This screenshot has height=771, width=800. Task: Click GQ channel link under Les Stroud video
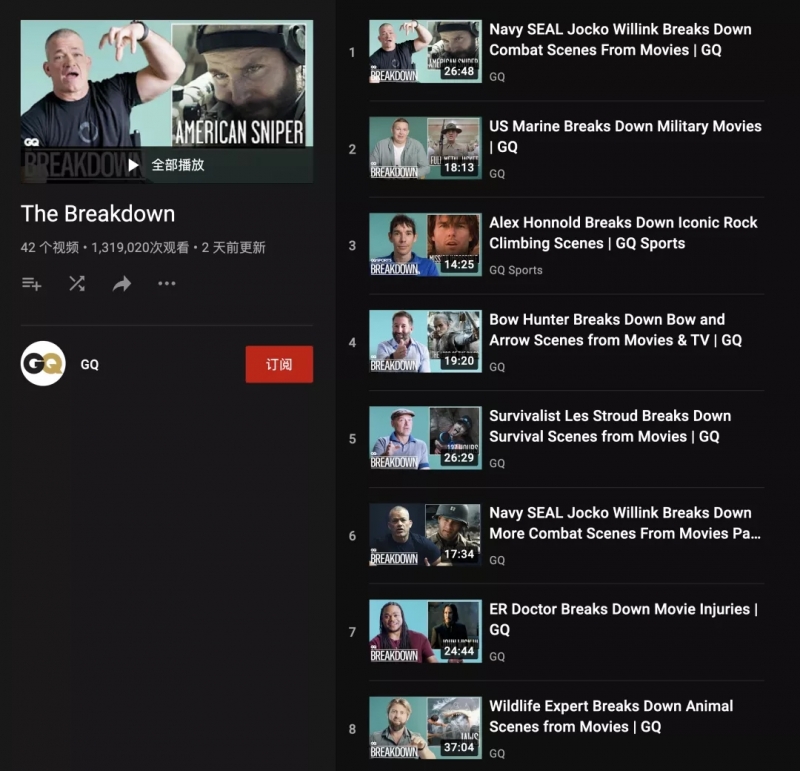(497, 463)
